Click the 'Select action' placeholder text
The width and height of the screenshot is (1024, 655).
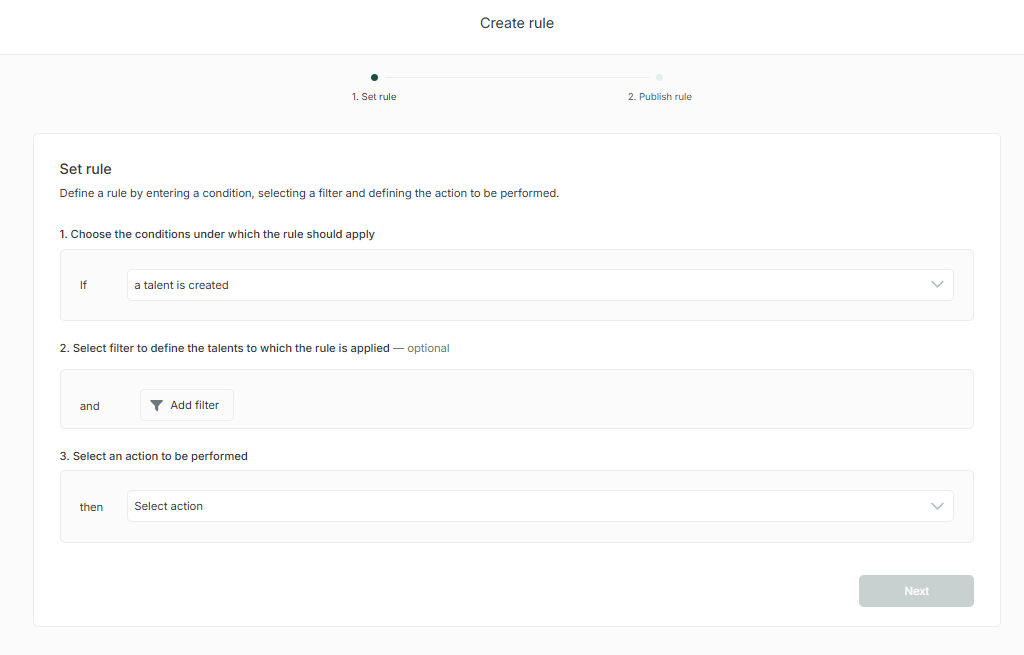(169, 506)
